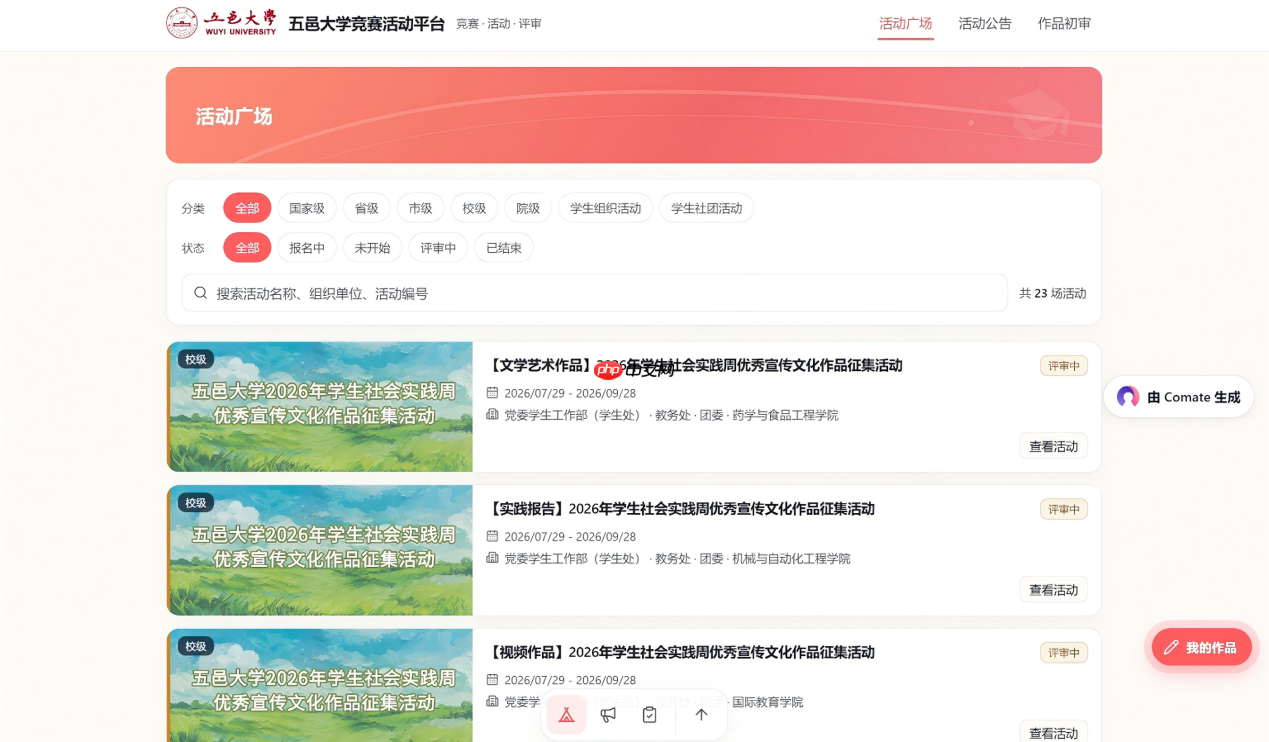Click calendar icon on 视频作品 card
Screen dimensions: 1269x742
492,680
